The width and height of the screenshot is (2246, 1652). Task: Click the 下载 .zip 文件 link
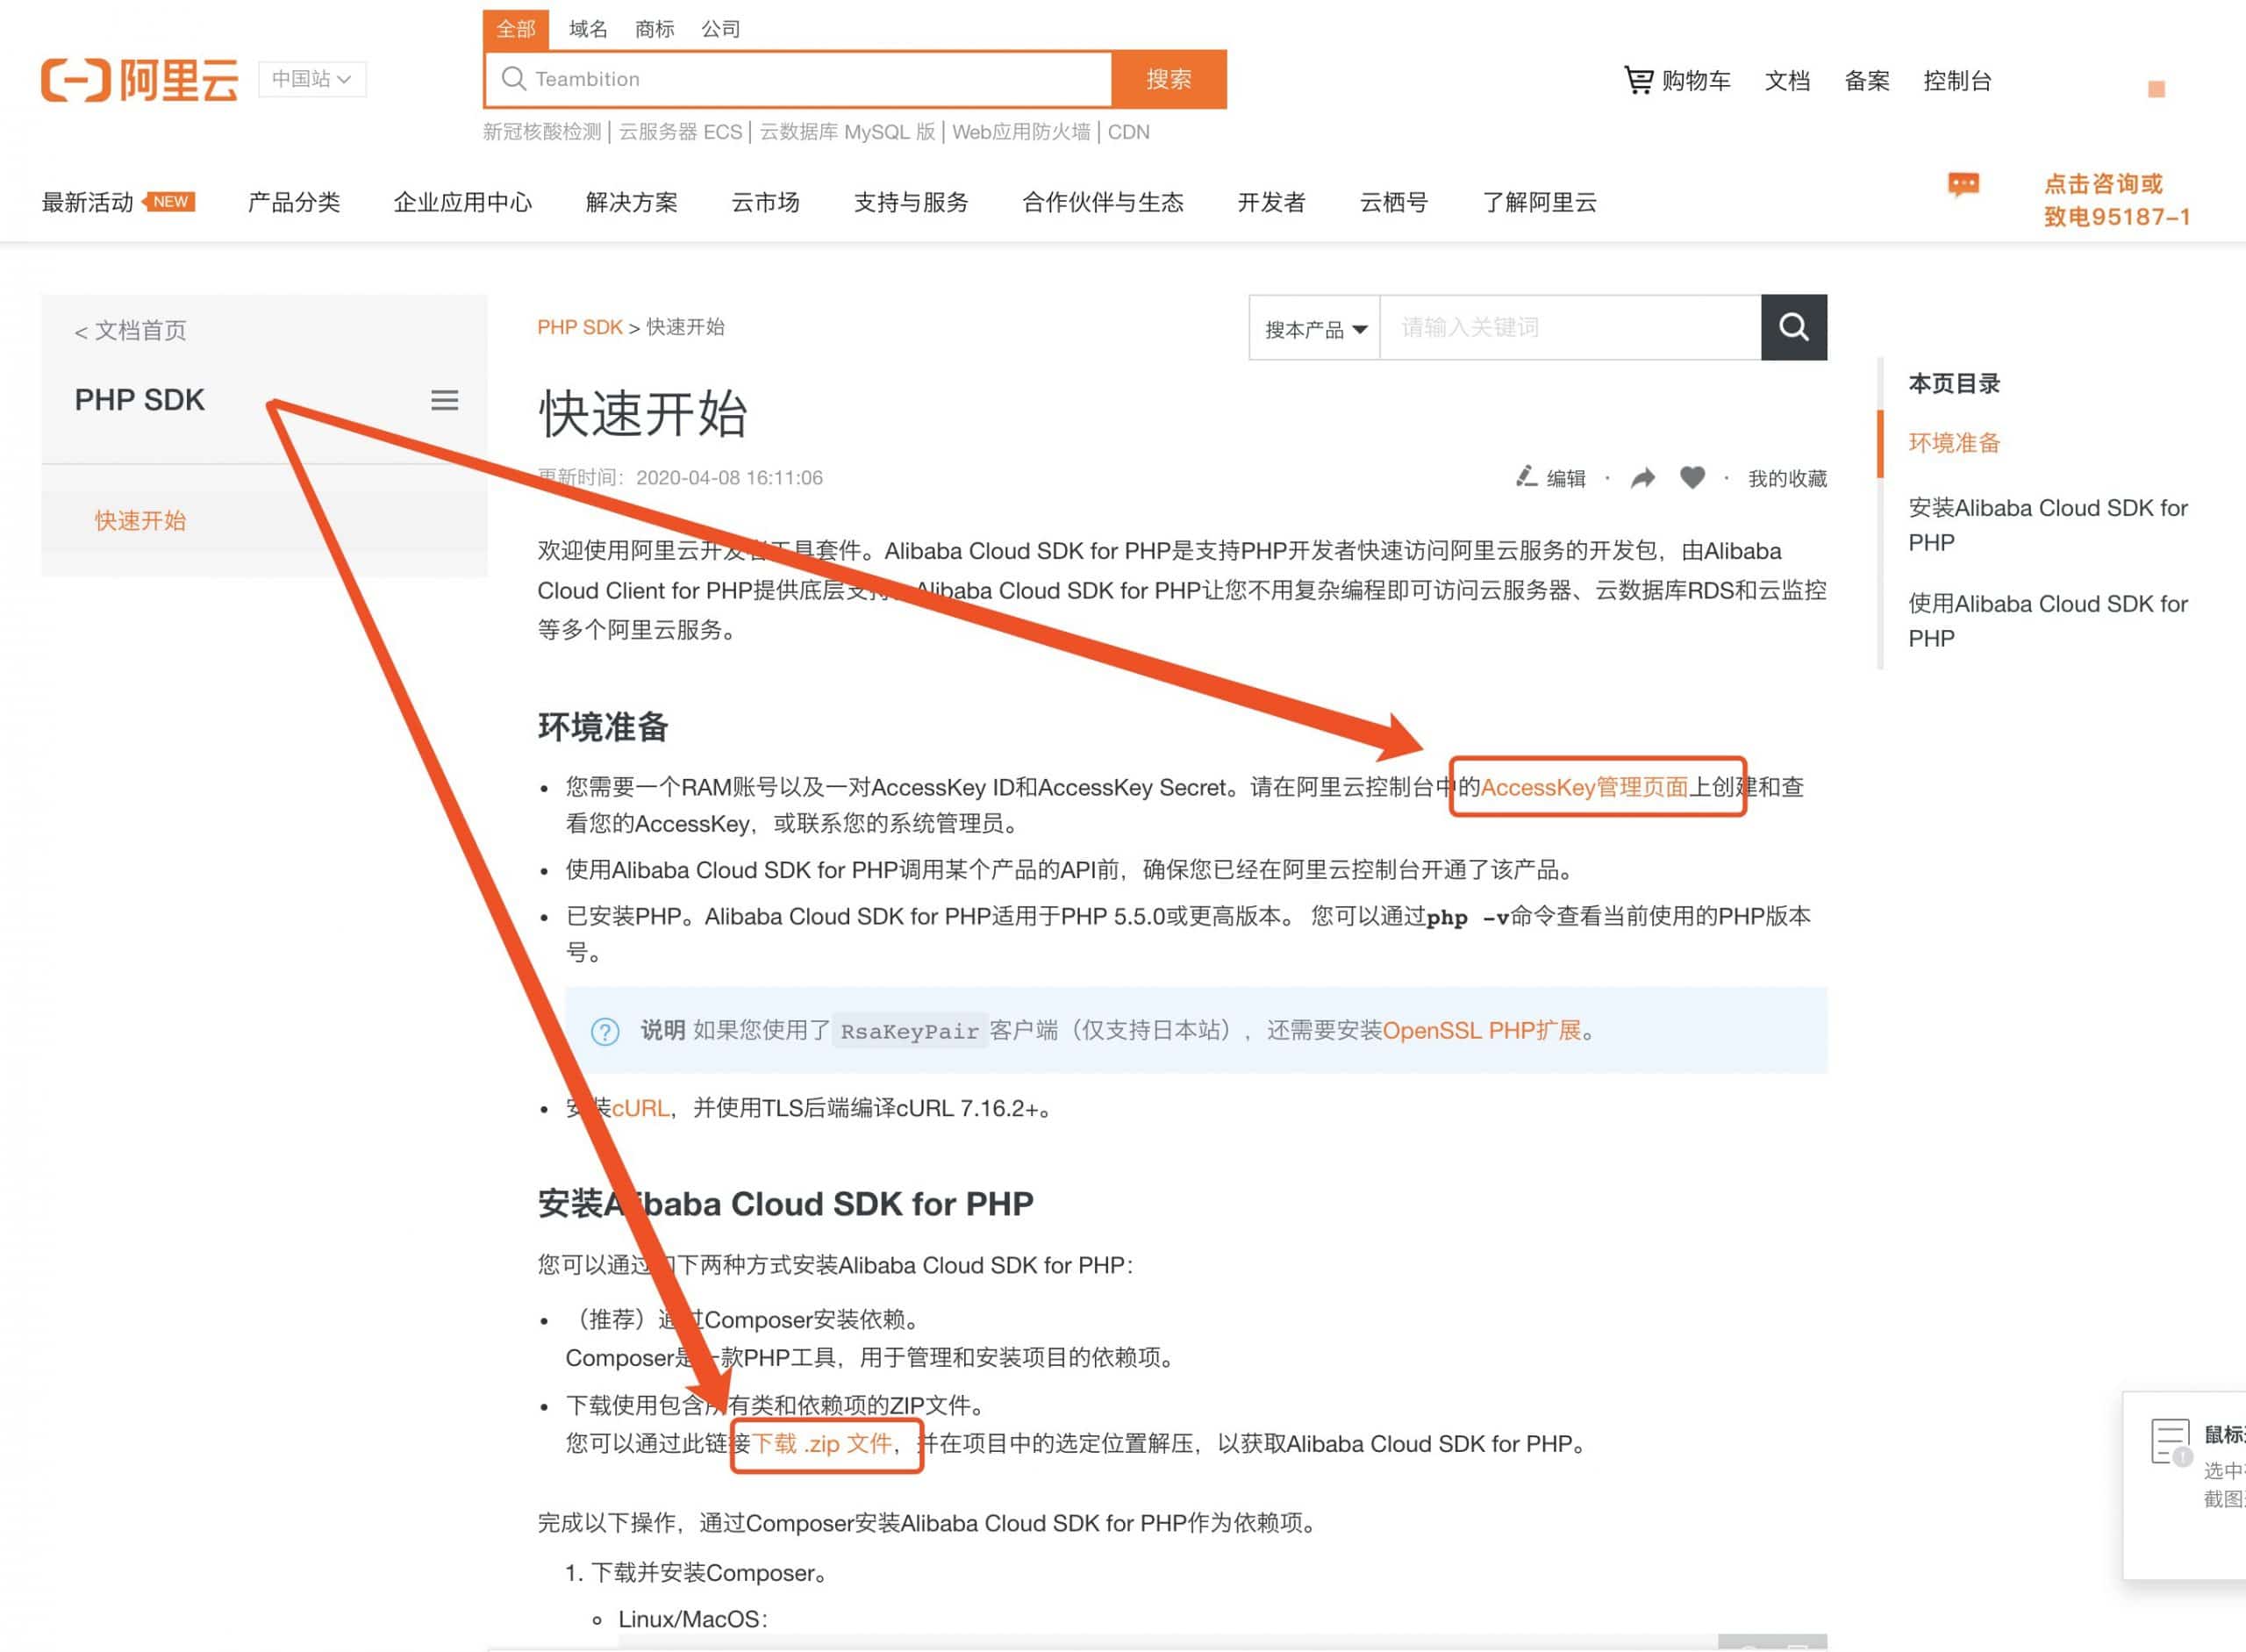coord(821,1444)
